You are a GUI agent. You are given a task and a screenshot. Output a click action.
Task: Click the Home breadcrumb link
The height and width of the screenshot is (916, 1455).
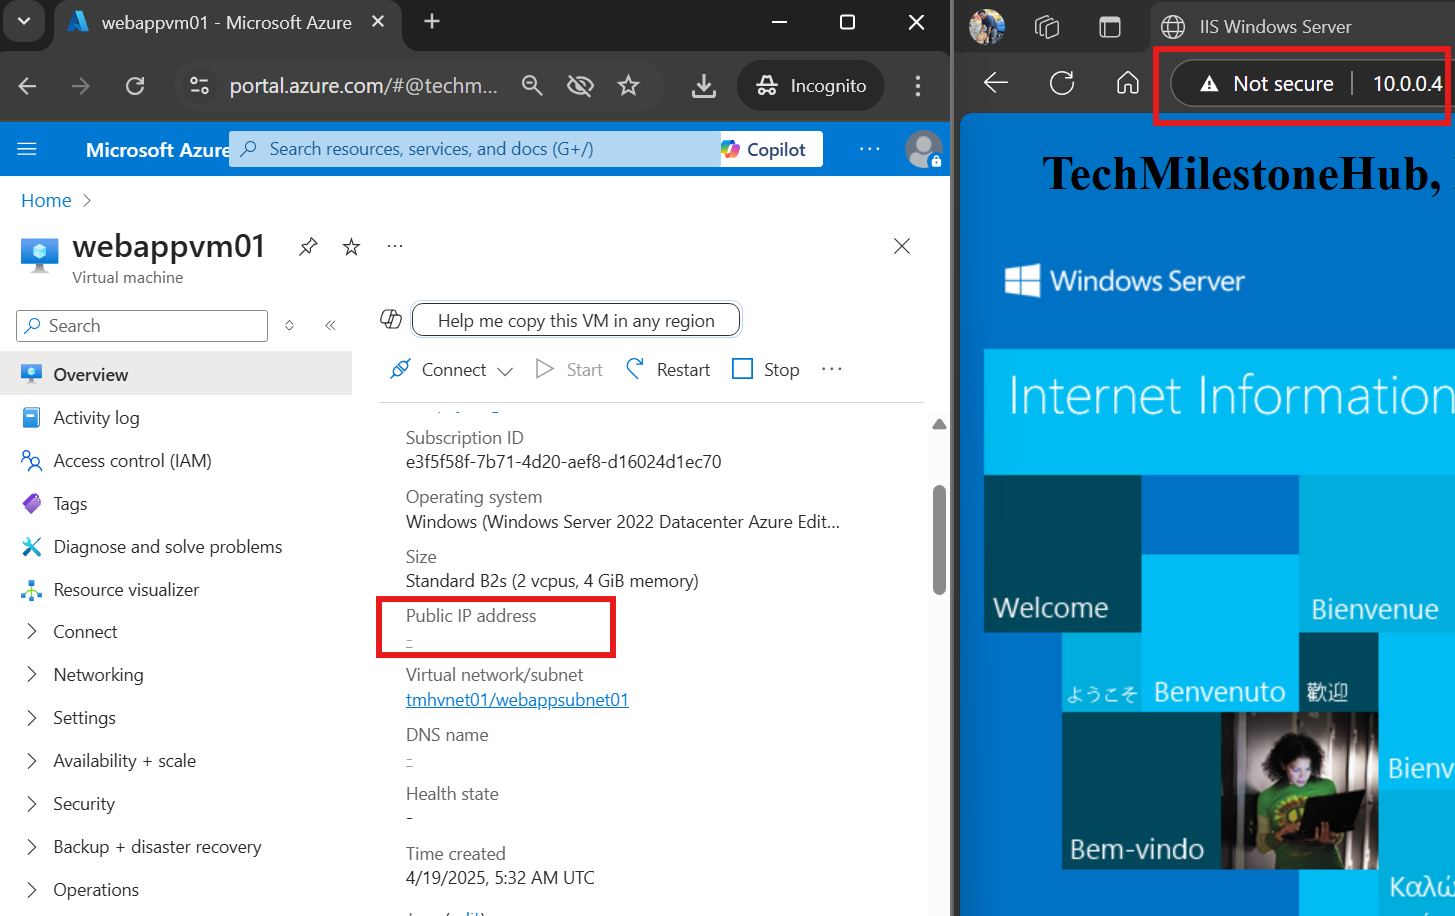tap(46, 200)
